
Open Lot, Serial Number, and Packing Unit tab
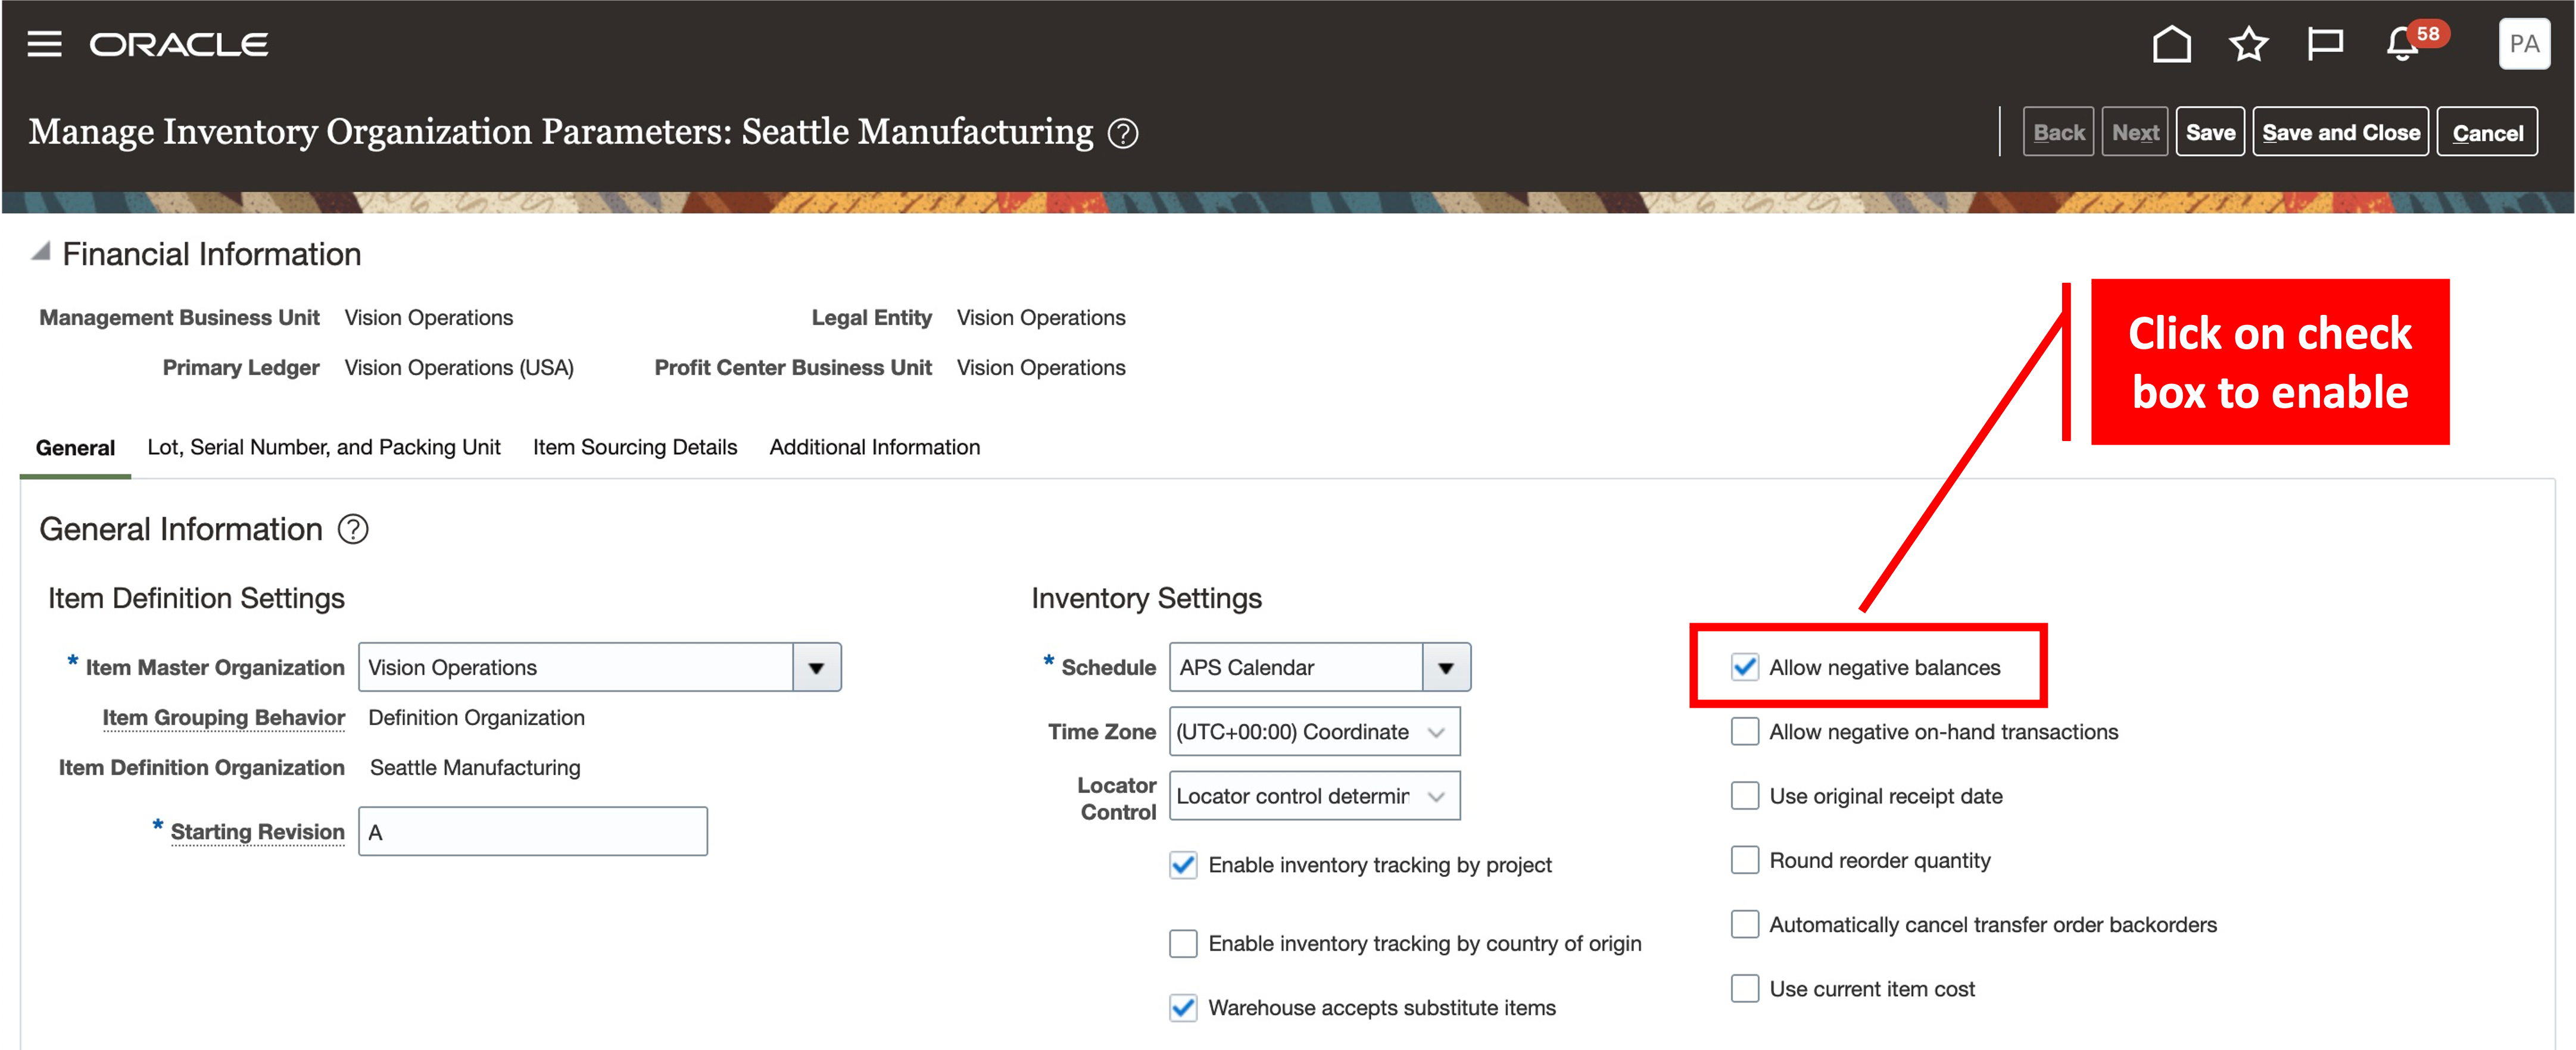click(323, 447)
